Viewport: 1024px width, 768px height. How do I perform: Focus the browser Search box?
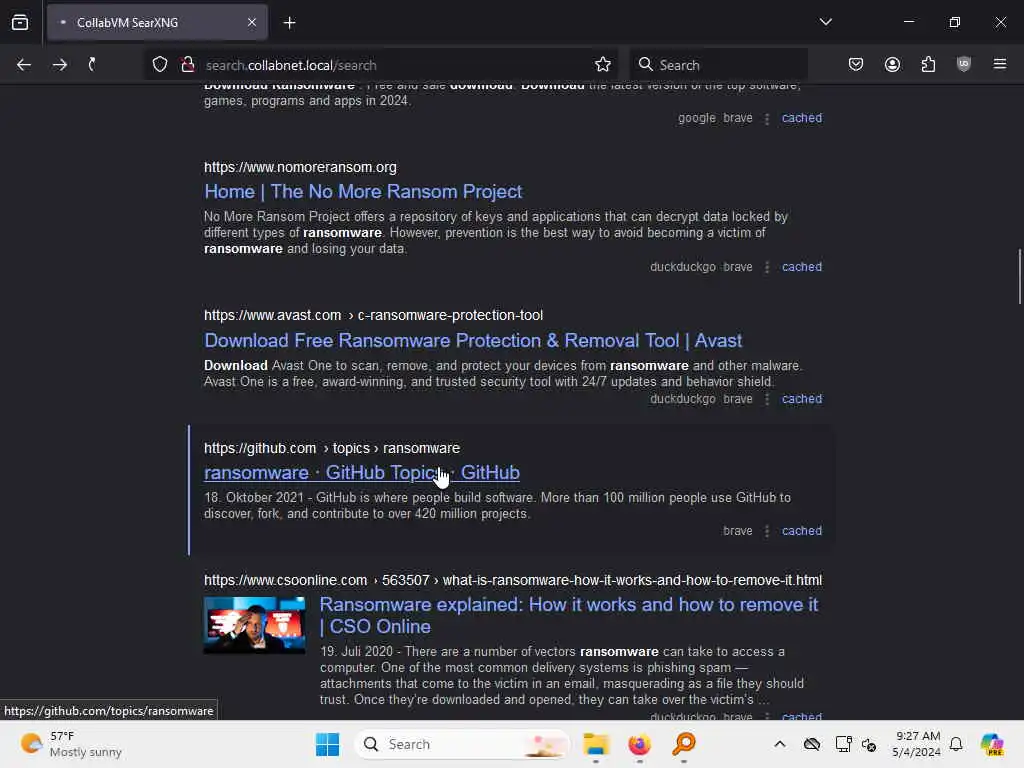718,65
